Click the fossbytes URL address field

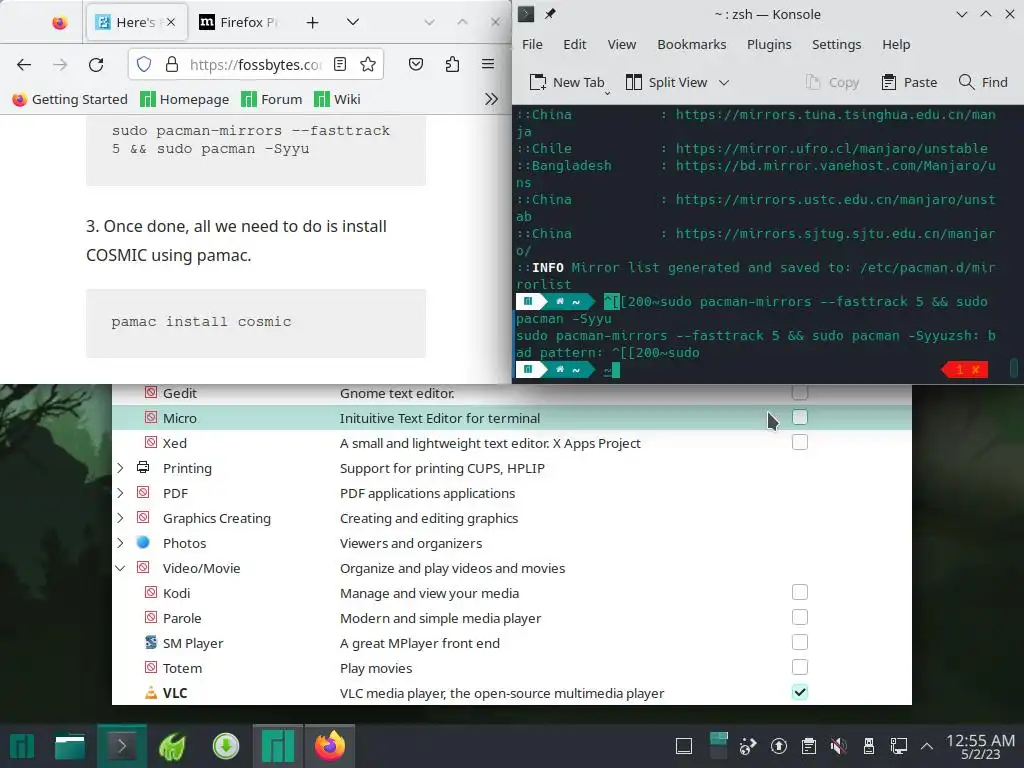(256, 64)
